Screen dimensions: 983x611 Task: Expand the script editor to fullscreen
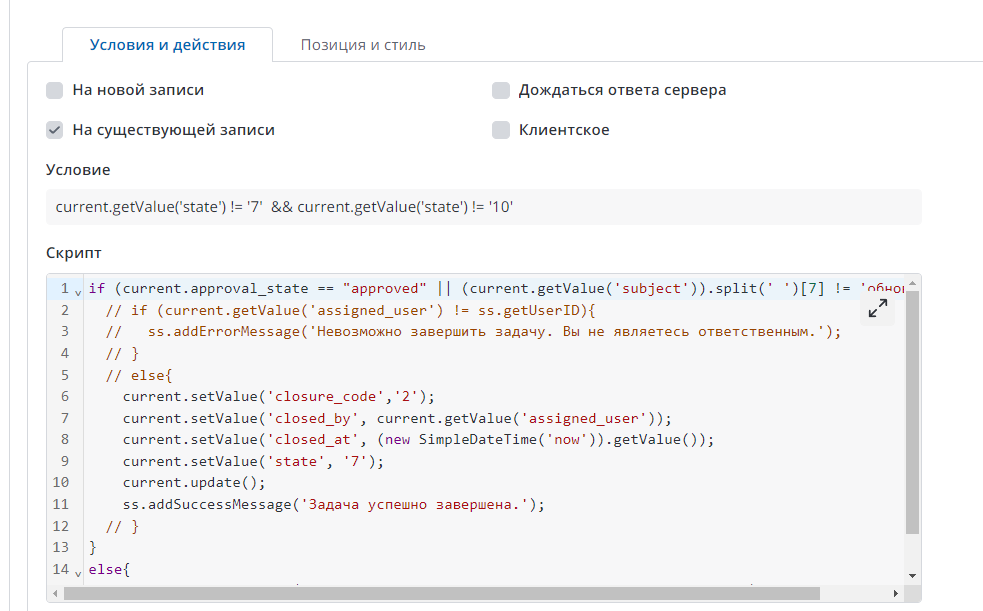(878, 309)
